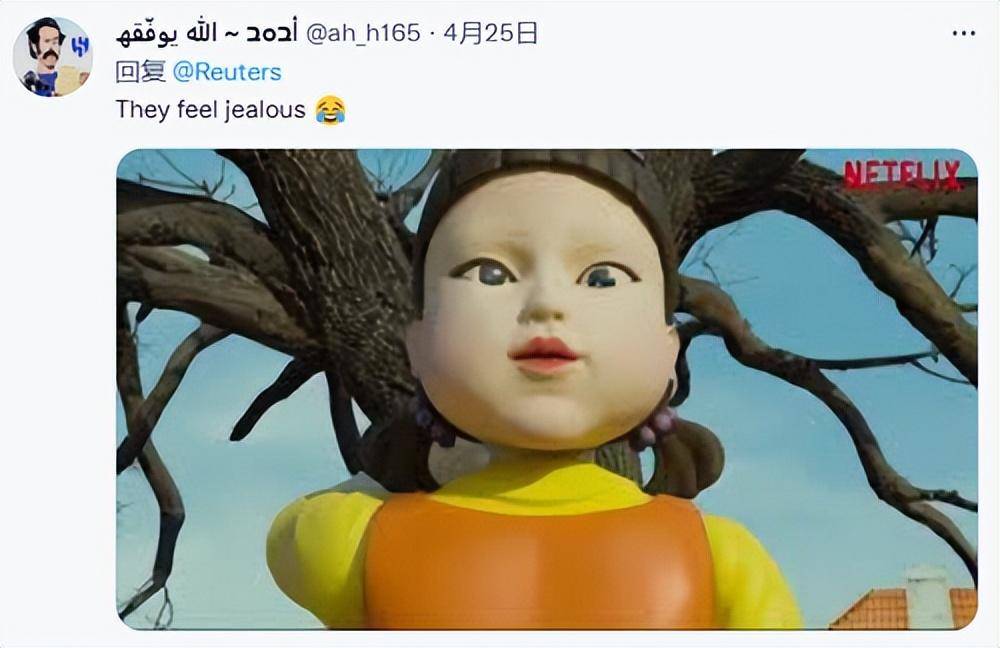Open the Arabic display name profile
This screenshot has width=1000, height=648.
pyautogui.click(x=207, y=34)
